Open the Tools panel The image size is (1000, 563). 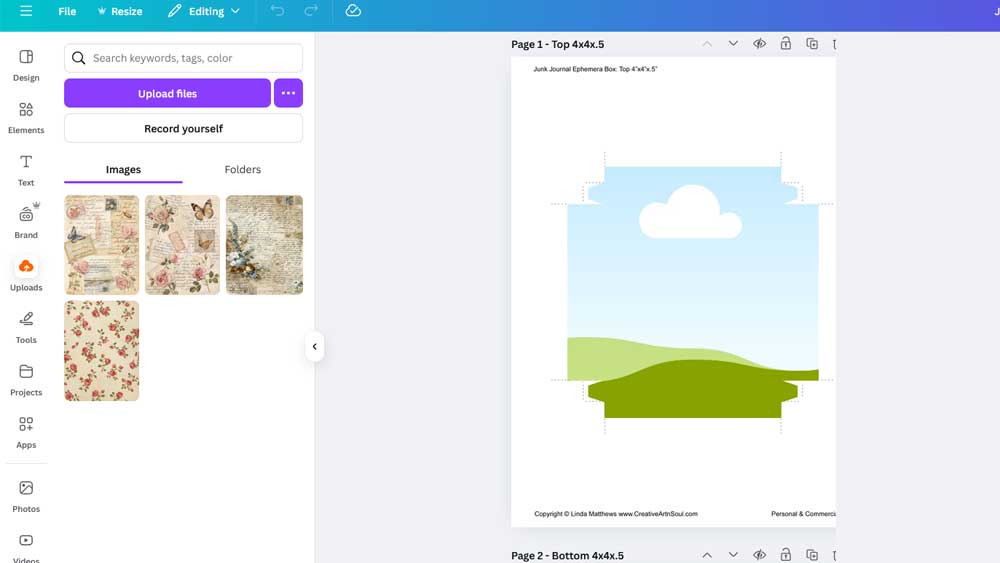tap(26, 326)
